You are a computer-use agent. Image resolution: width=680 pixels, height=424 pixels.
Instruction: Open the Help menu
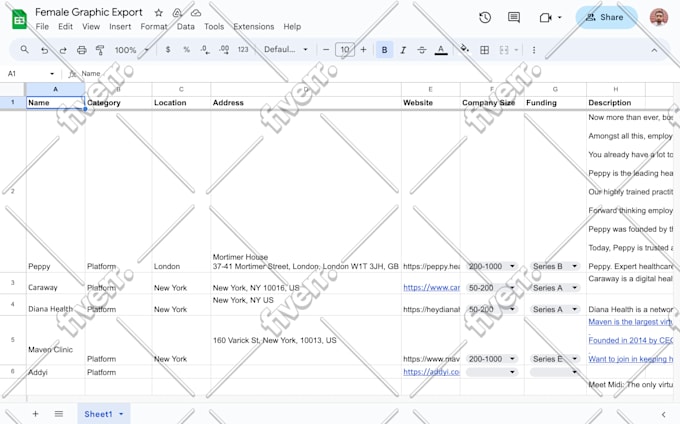click(x=292, y=26)
